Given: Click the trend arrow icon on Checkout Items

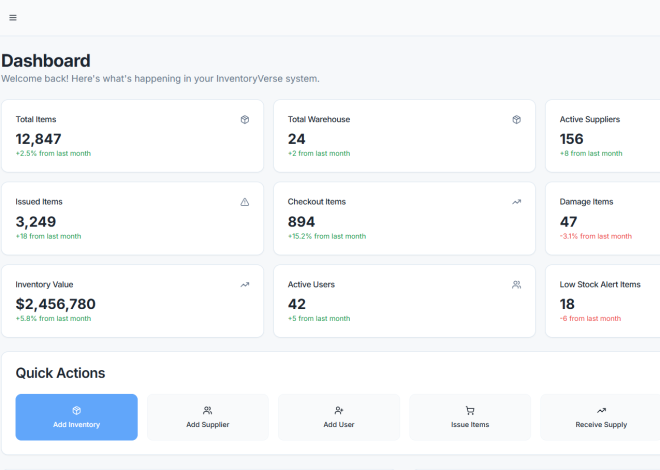Looking at the screenshot, I should [x=516, y=202].
